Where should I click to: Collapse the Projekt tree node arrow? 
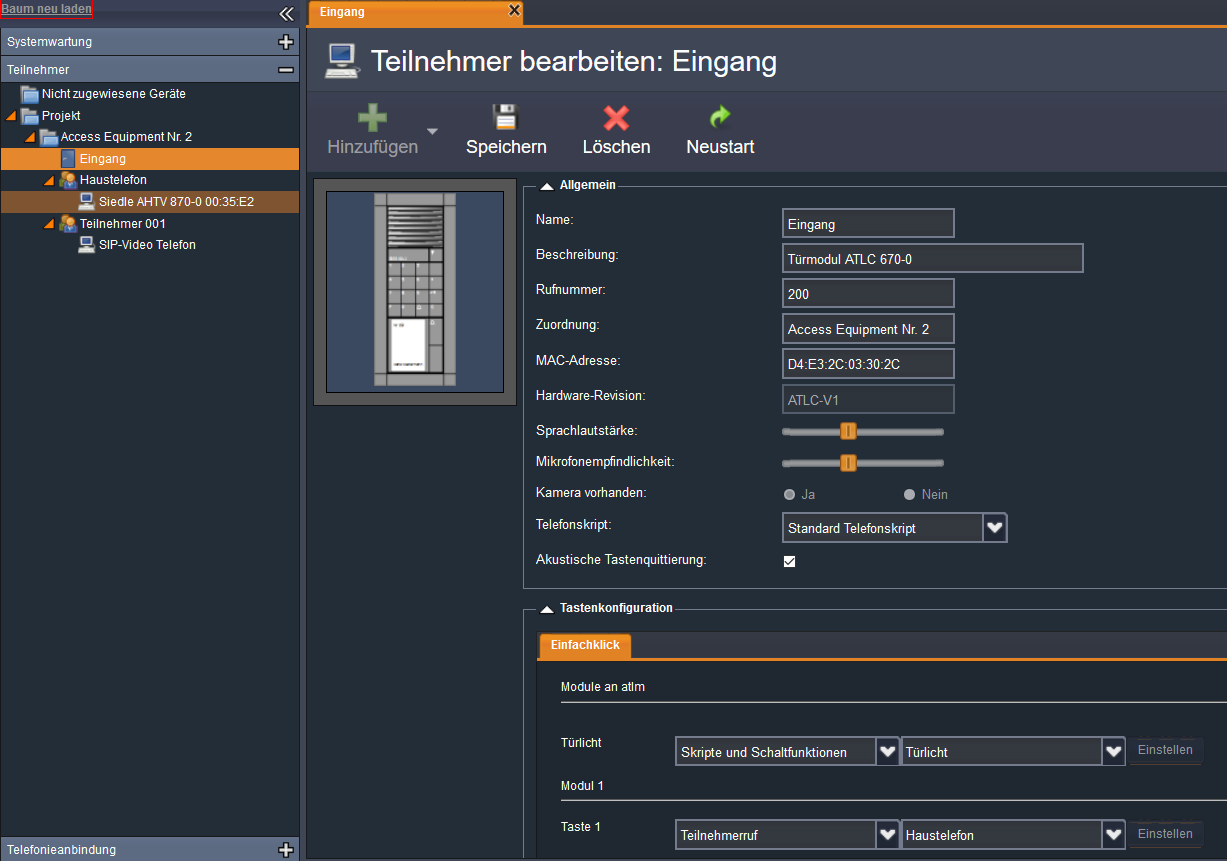point(12,116)
